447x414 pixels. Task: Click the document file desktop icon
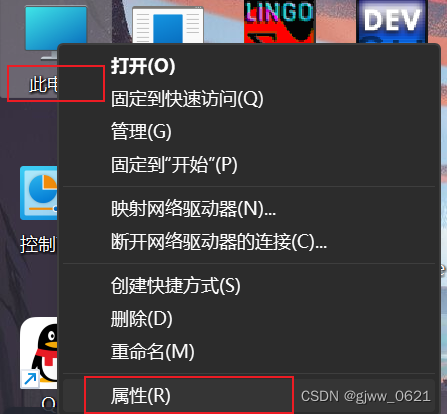click(x=168, y=25)
